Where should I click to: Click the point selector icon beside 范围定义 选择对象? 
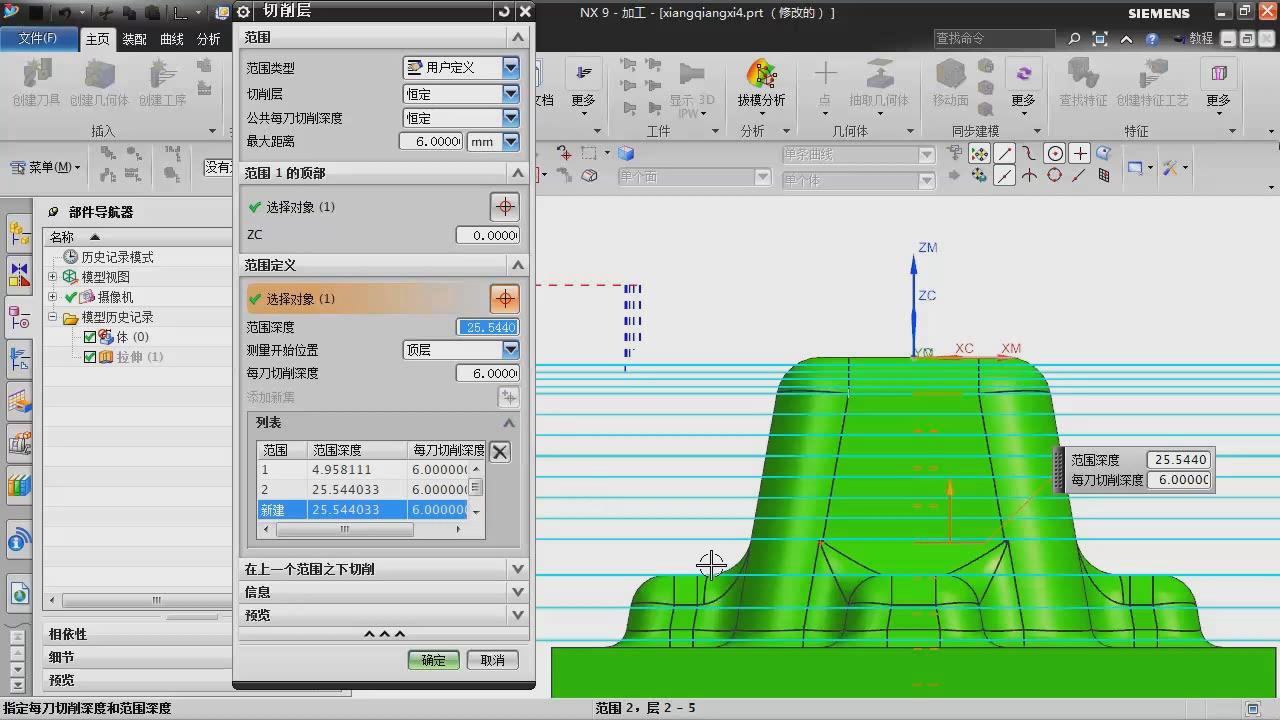coord(504,299)
